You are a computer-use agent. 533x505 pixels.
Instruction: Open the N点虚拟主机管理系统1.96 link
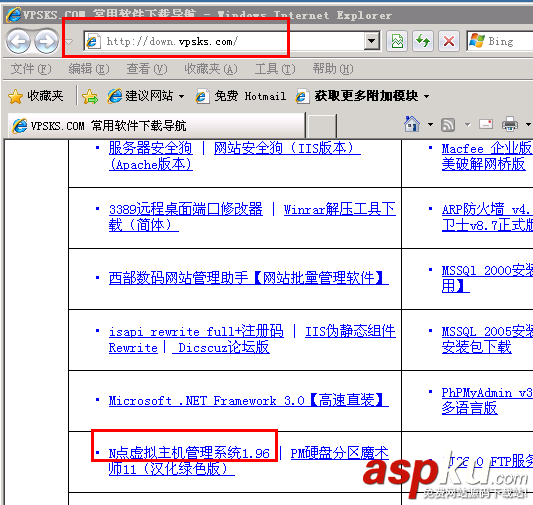(189, 453)
